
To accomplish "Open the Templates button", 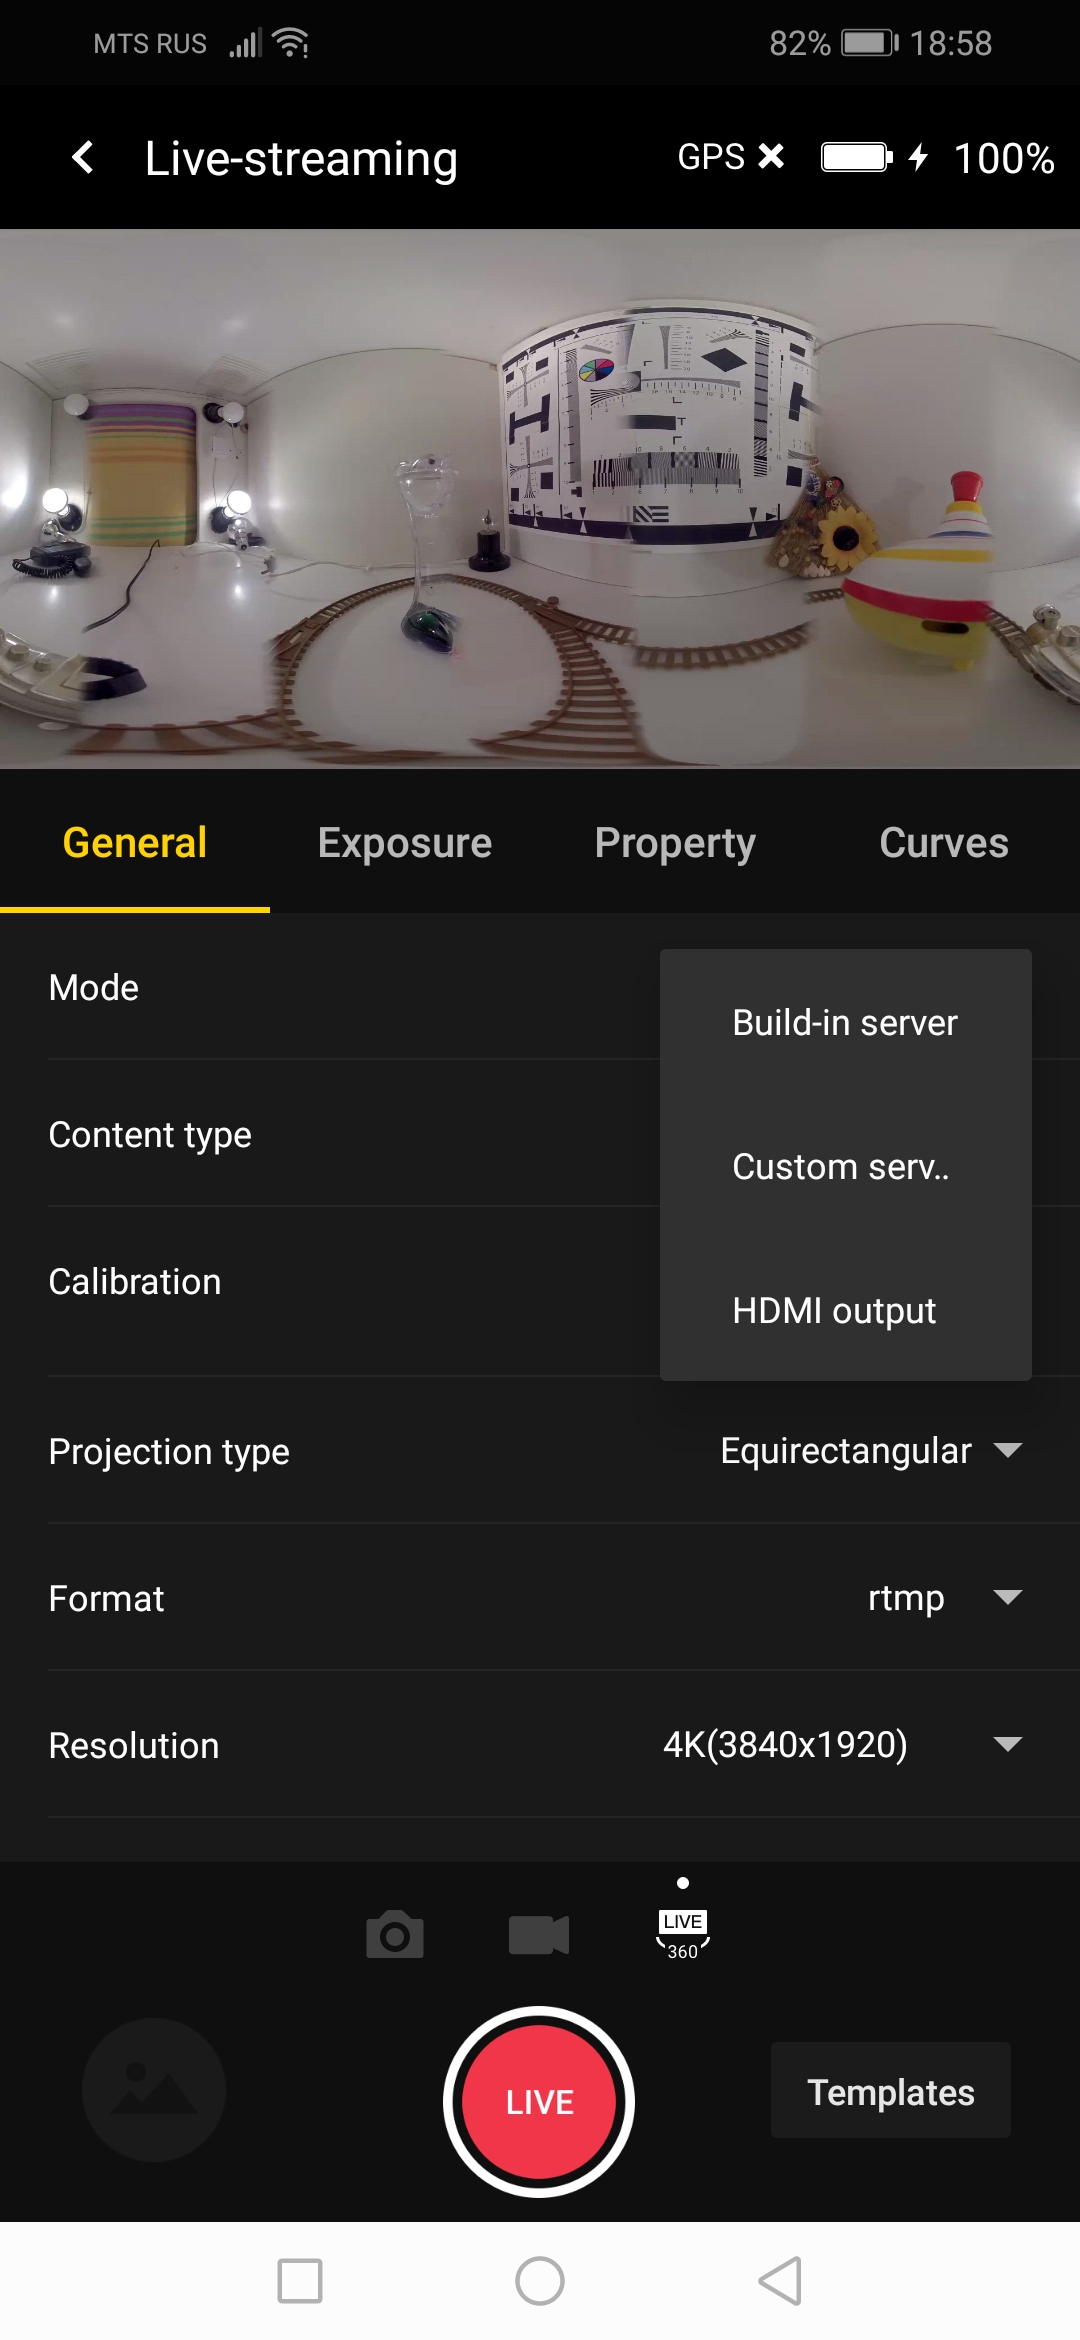I will (890, 2091).
